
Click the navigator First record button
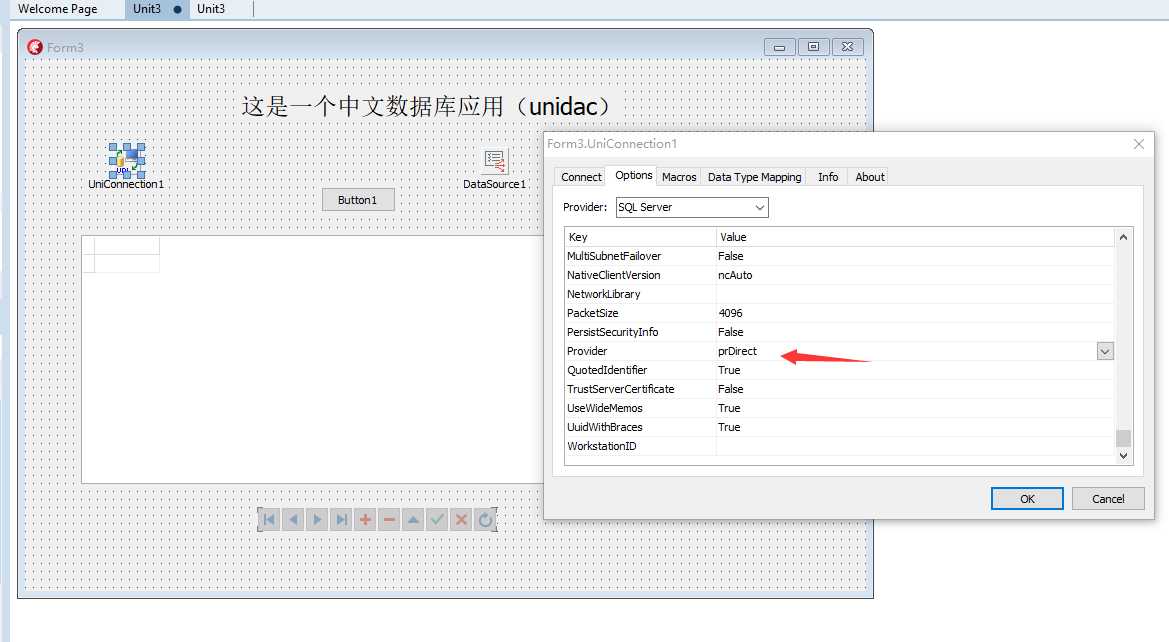point(270,520)
